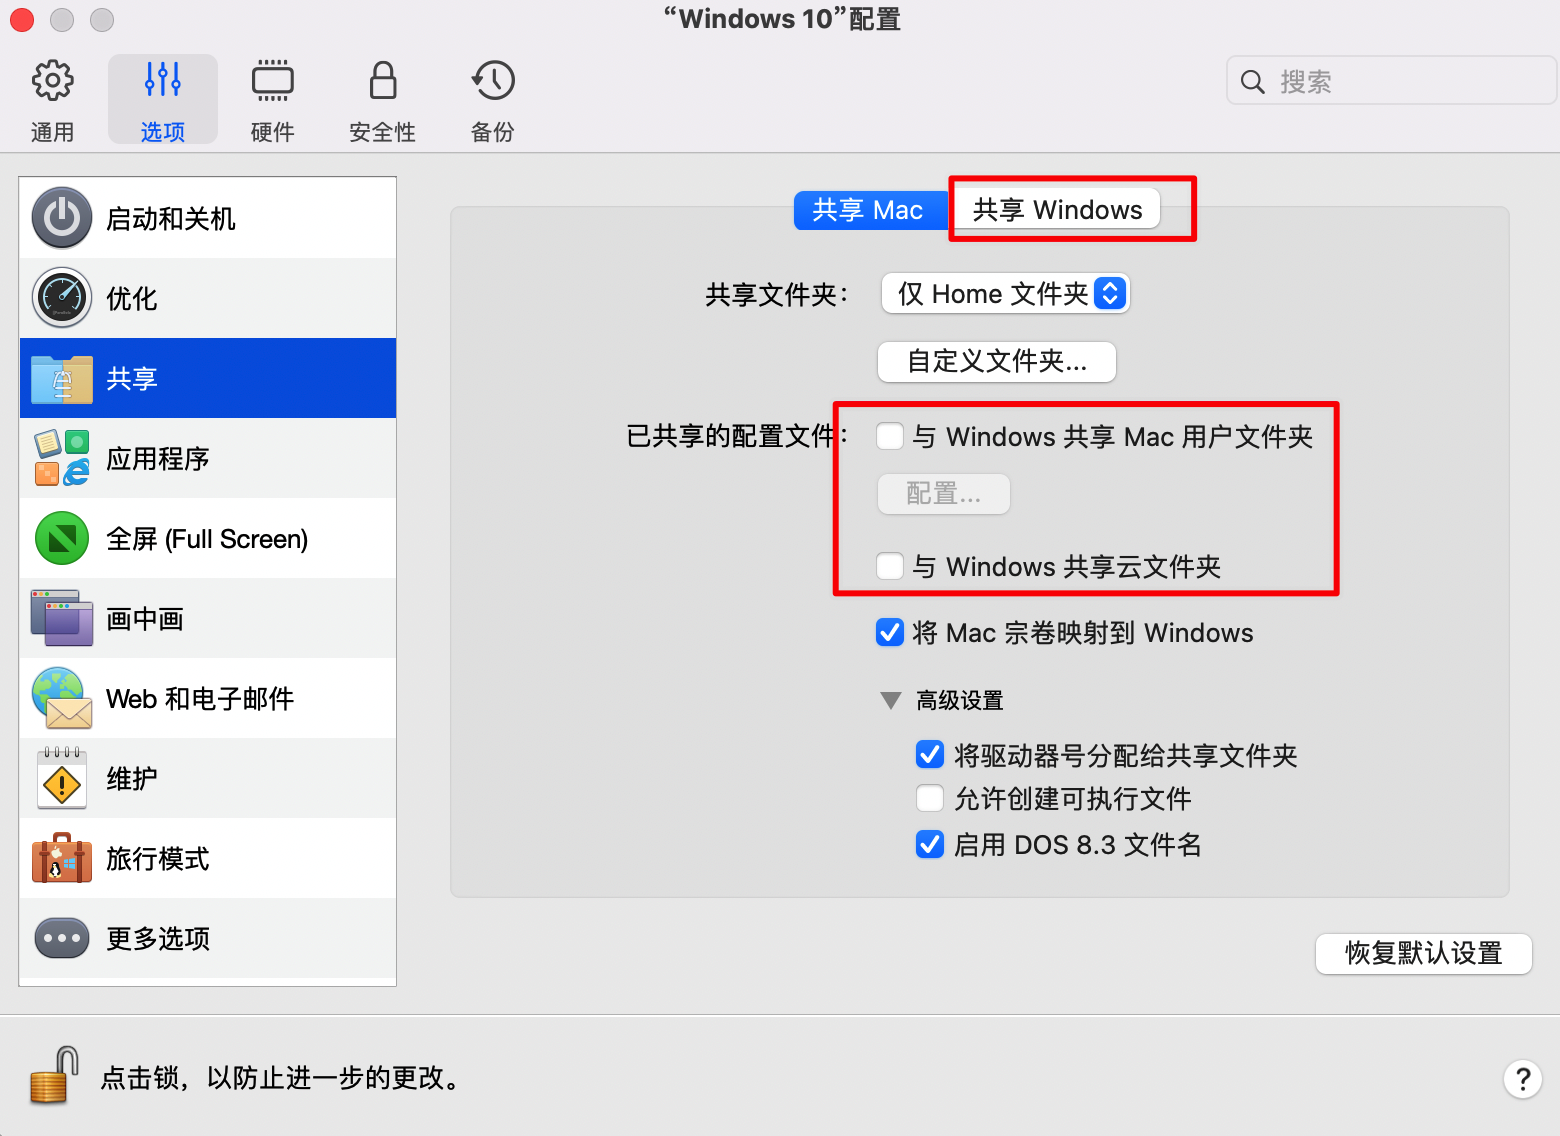
Task: Click the 共享文件夹: label
Action: click(777, 294)
